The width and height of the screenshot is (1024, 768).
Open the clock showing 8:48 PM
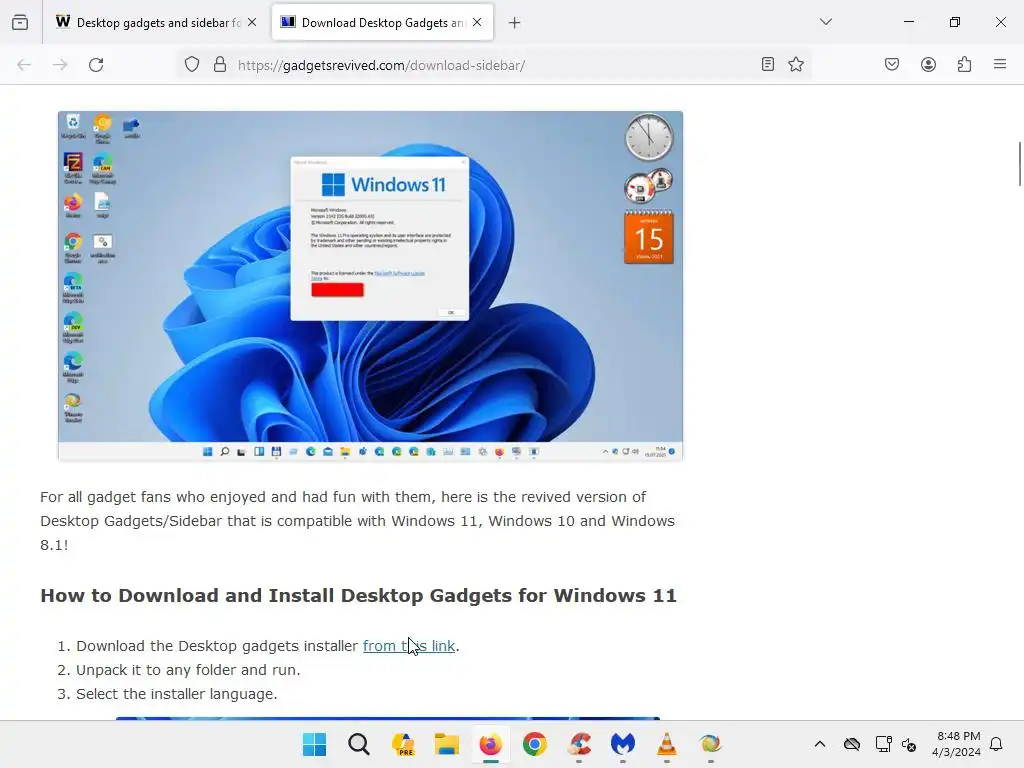pos(957,744)
